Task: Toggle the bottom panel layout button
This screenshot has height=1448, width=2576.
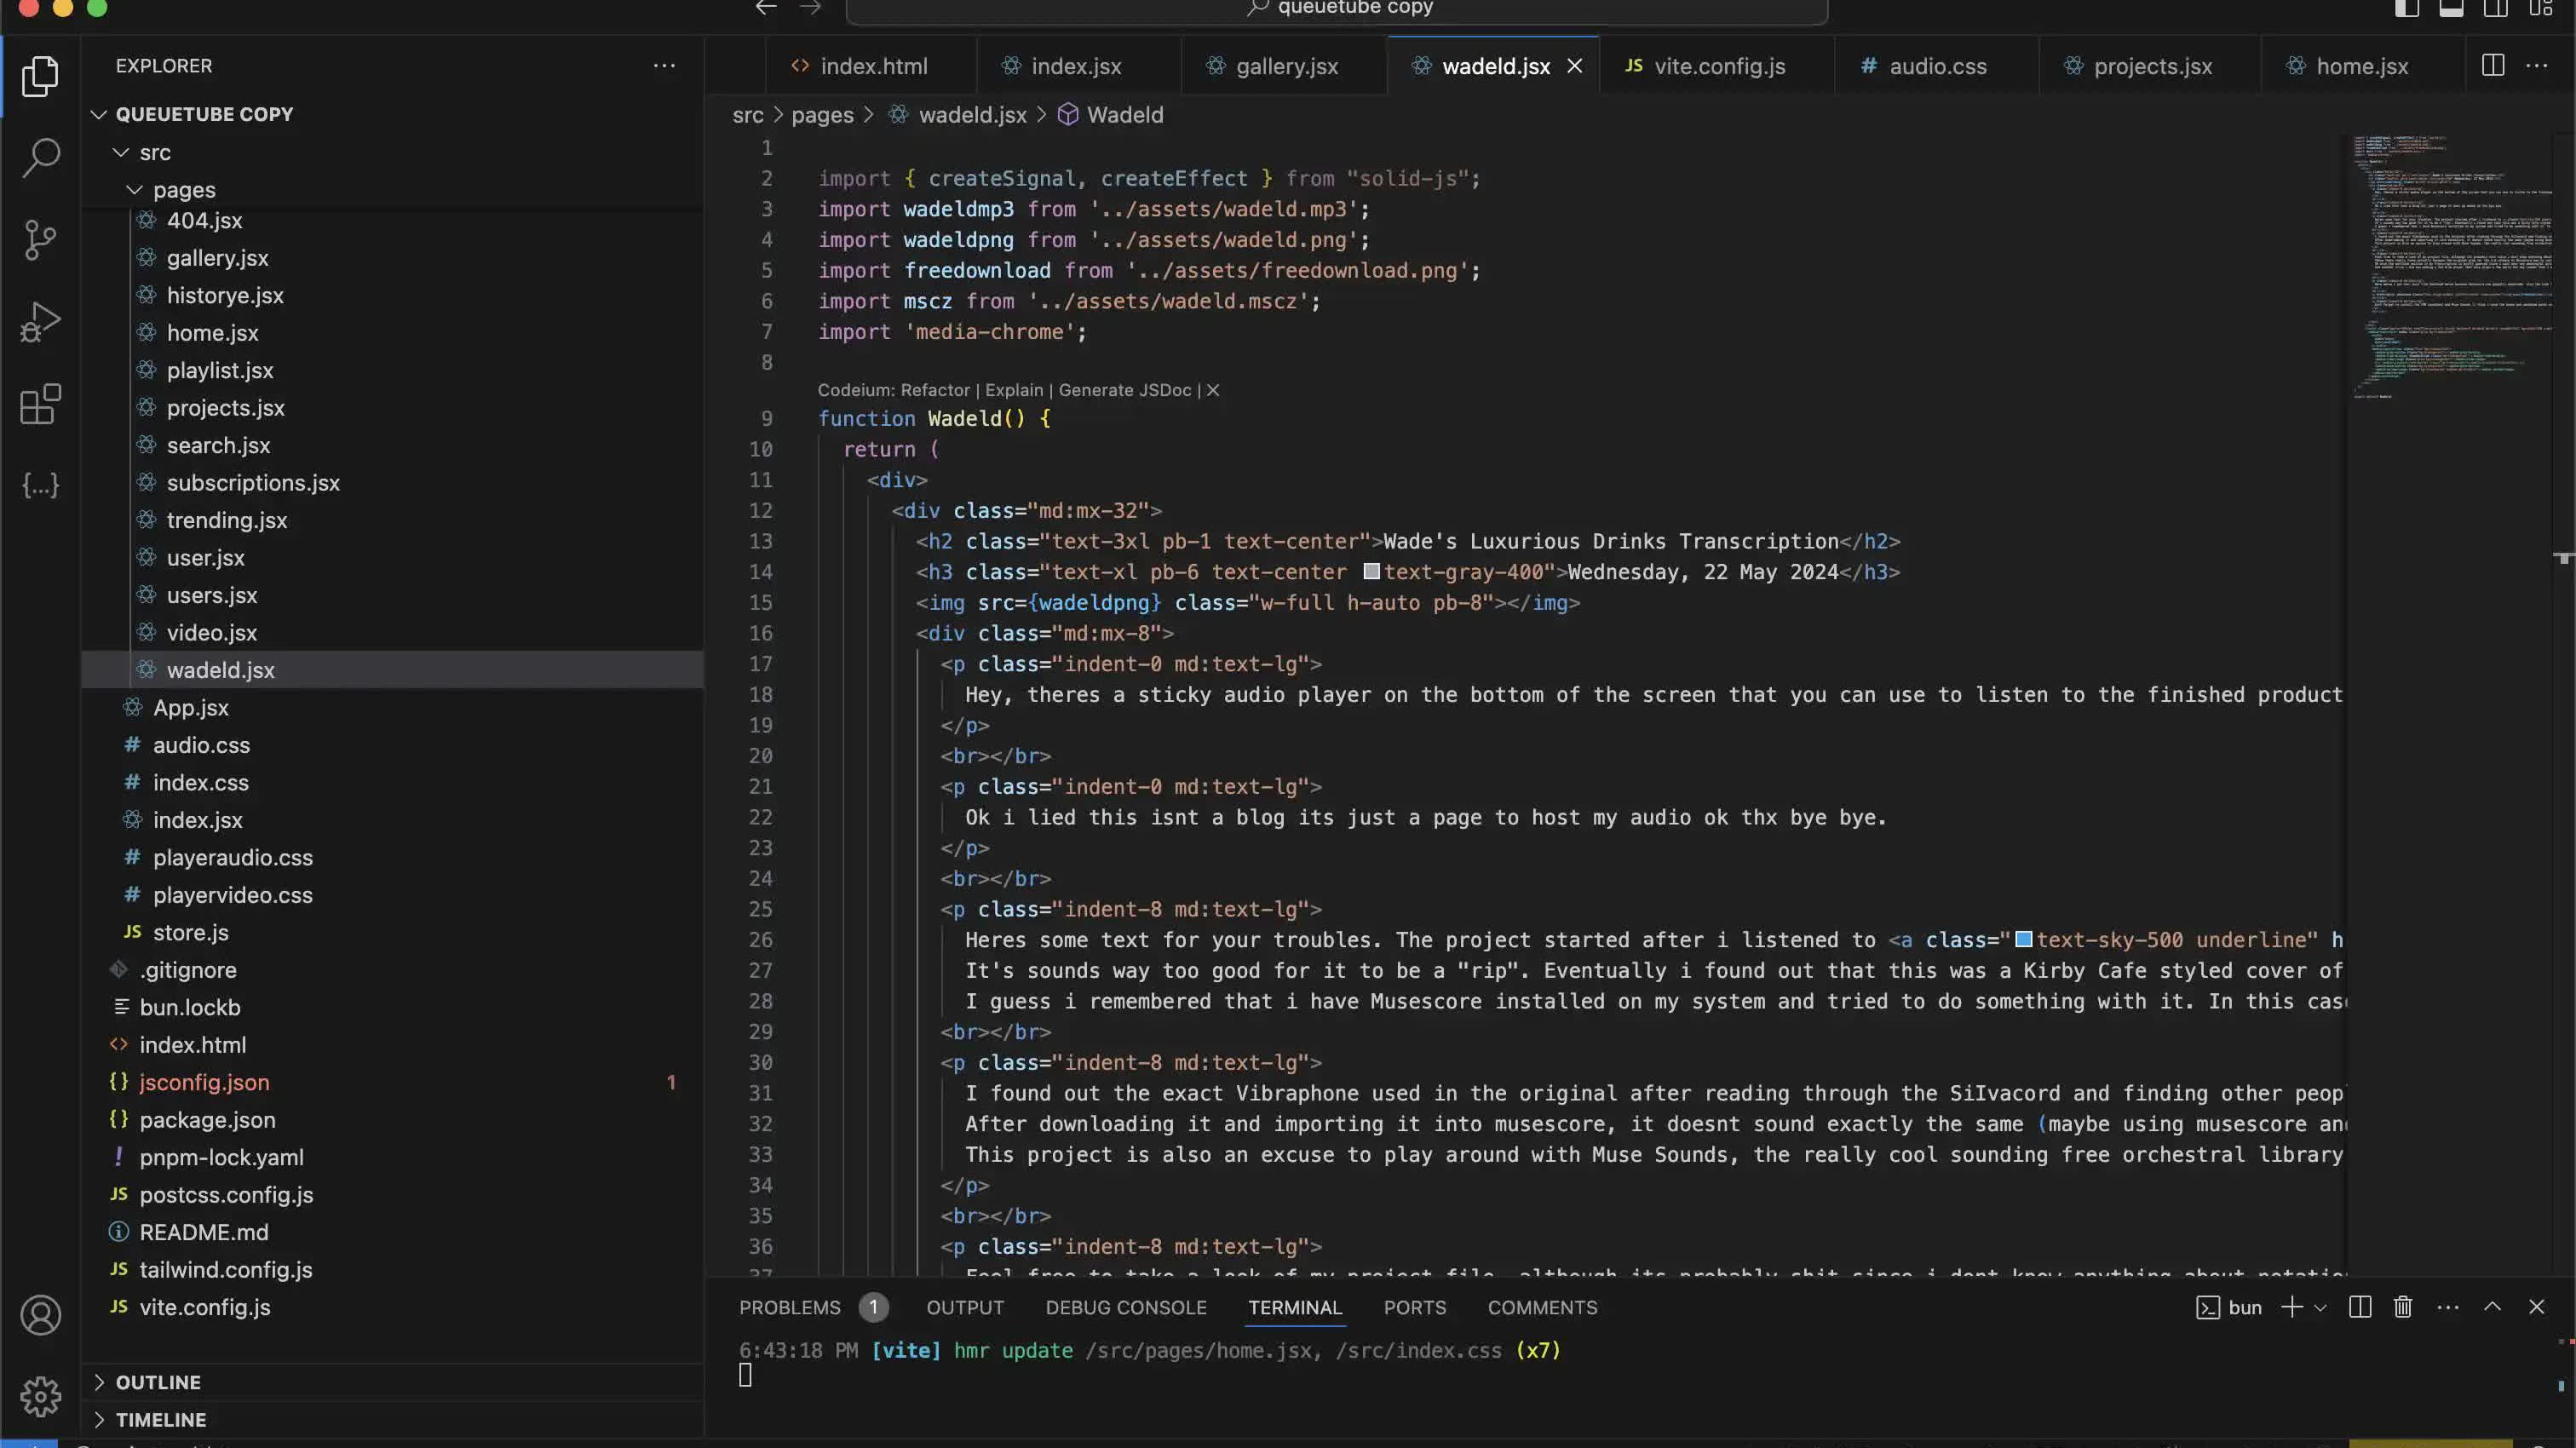Action: pos(2451,8)
